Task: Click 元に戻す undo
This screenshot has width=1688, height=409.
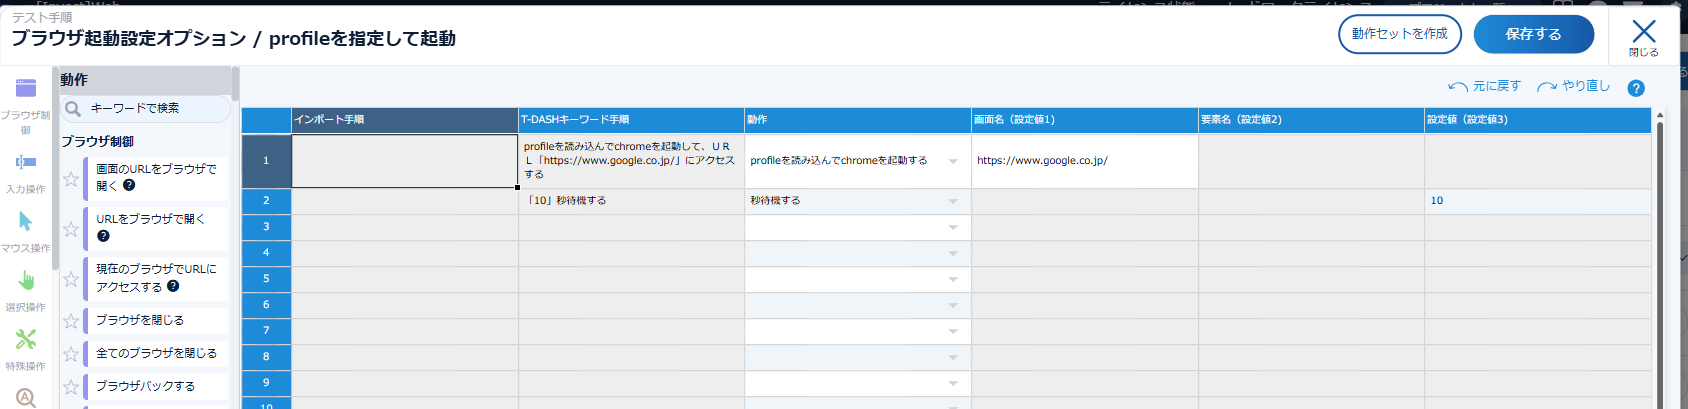Action: coord(1484,86)
